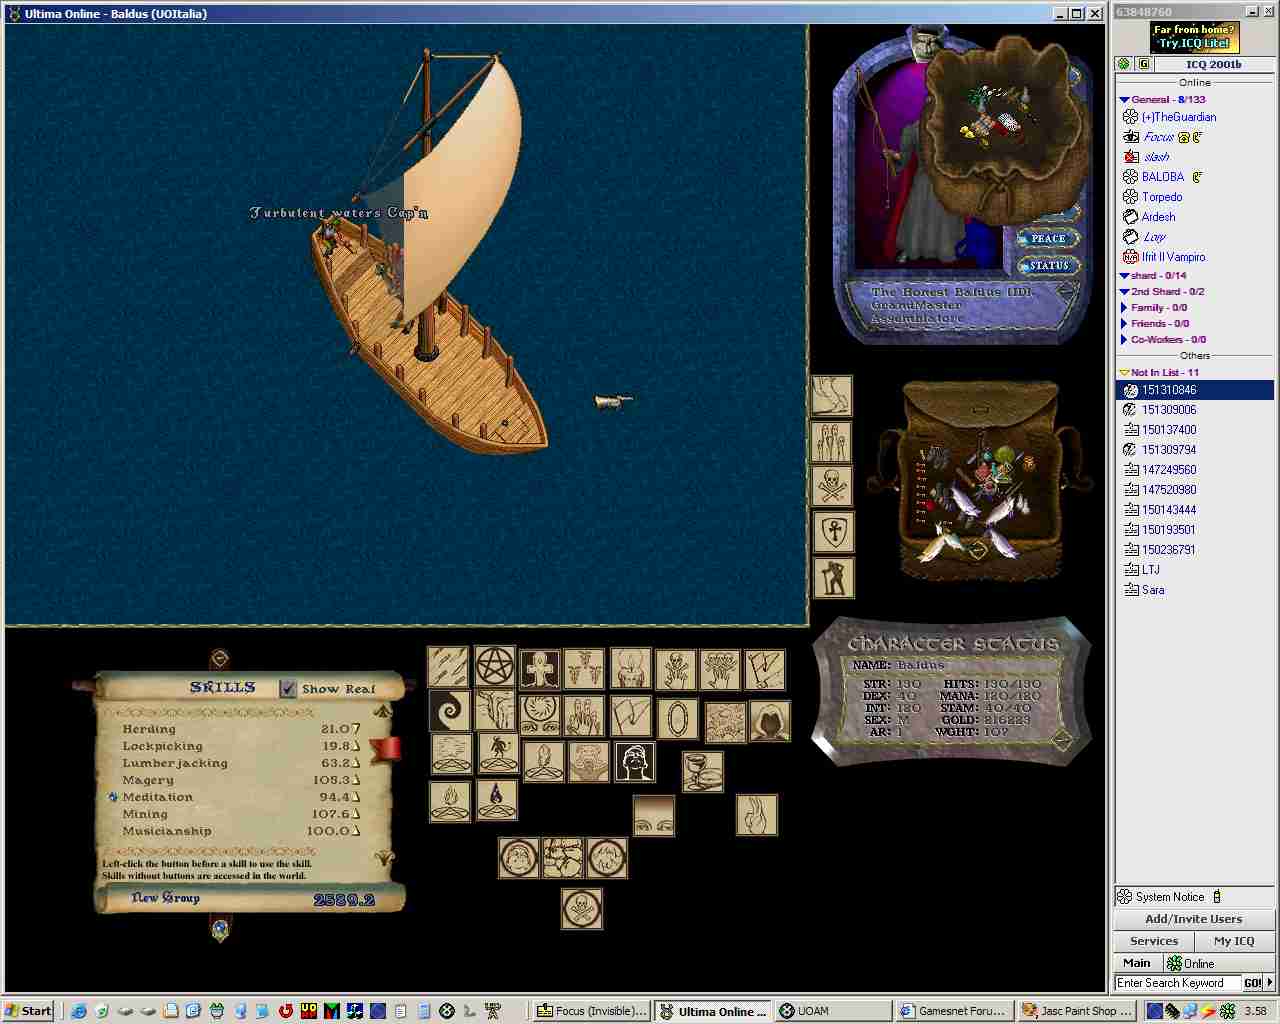
Task: Click the diagonal slashes spell icon
Action: 448,667
